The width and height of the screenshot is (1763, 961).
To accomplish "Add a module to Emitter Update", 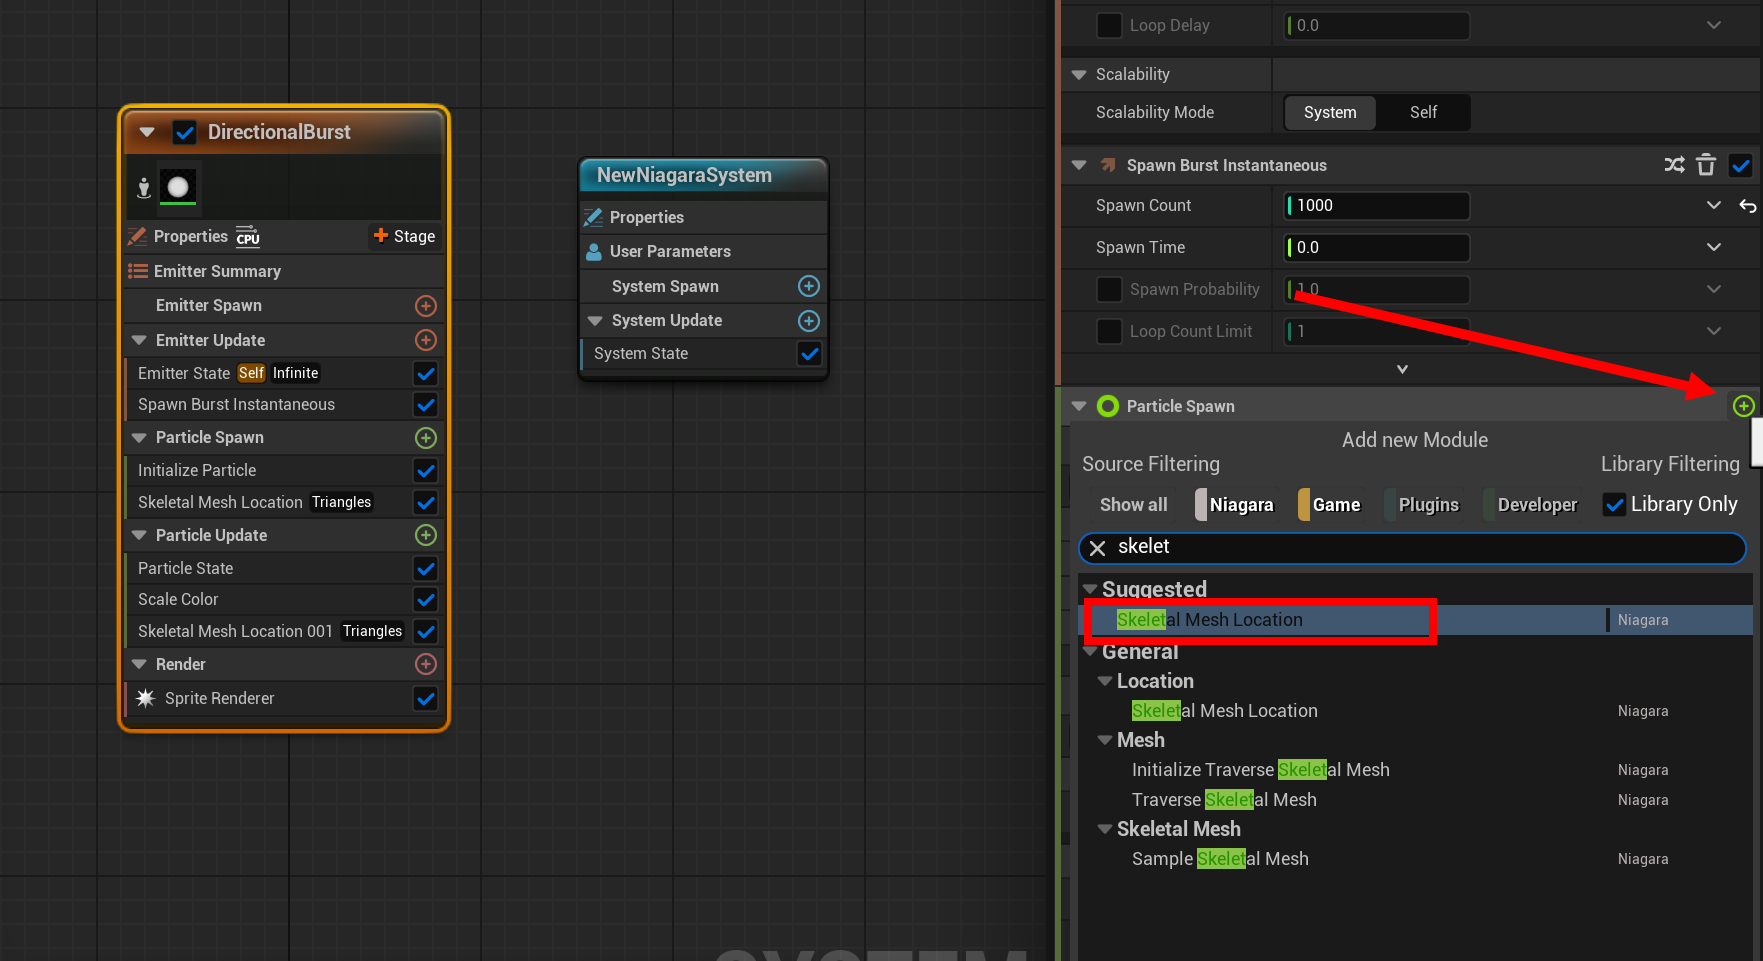I will pyautogui.click(x=426, y=340).
